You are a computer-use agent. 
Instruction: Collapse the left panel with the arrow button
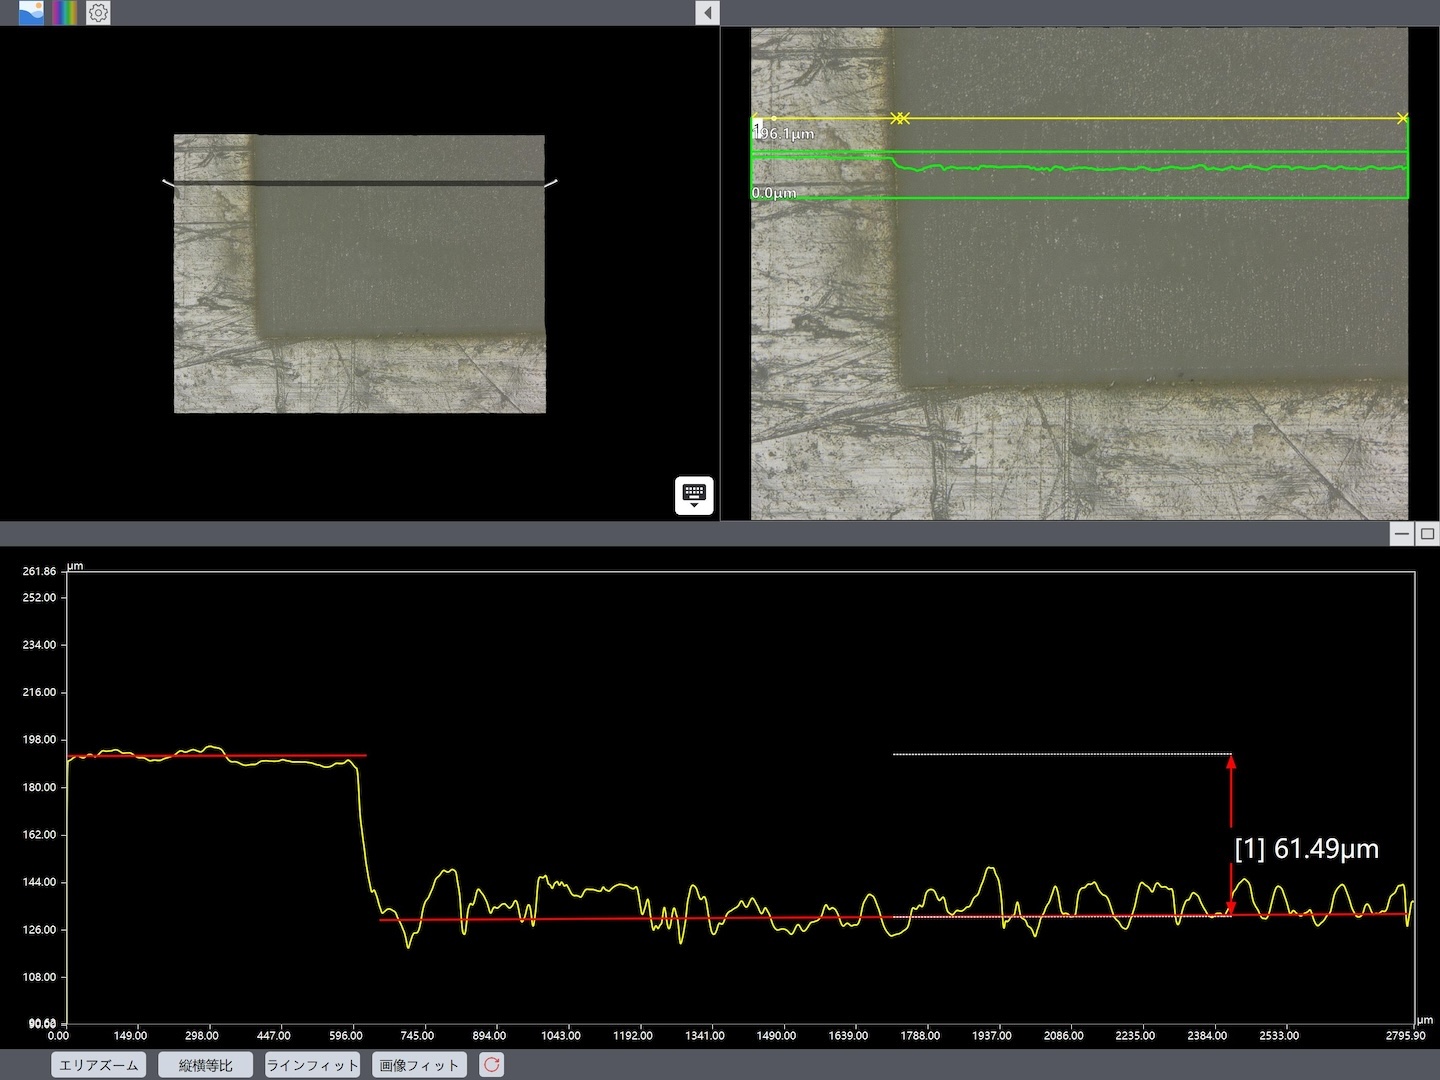click(x=707, y=13)
